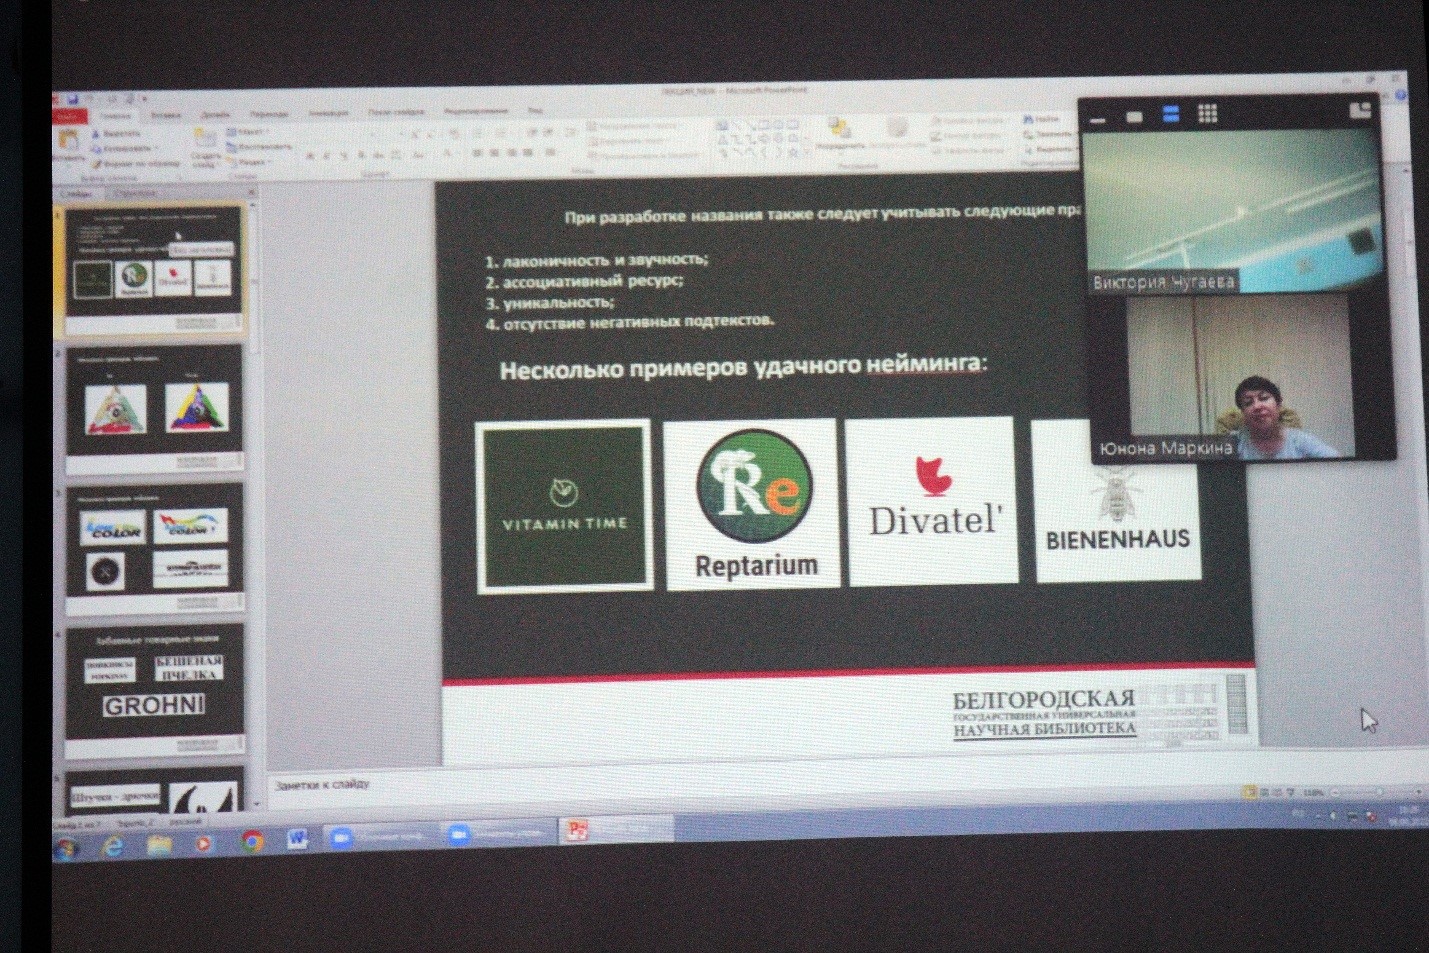This screenshot has height=953, width=1429.
Task: Switch to the Вставка ribbon tab
Action: click(x=166, y=115)
